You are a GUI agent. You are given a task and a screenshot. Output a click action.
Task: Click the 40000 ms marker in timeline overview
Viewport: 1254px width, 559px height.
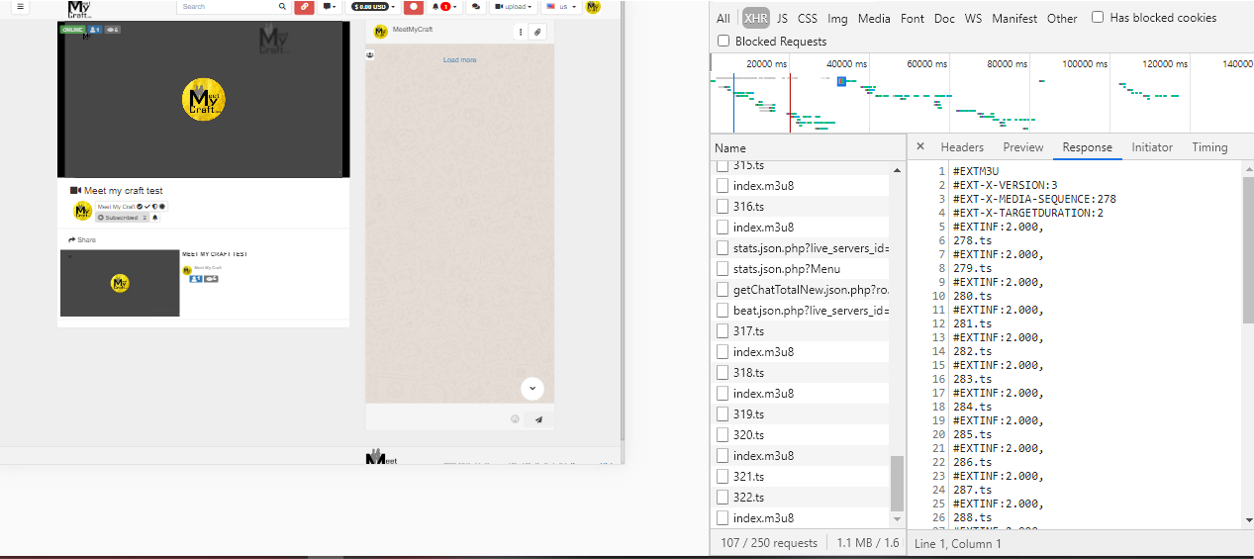847,63
